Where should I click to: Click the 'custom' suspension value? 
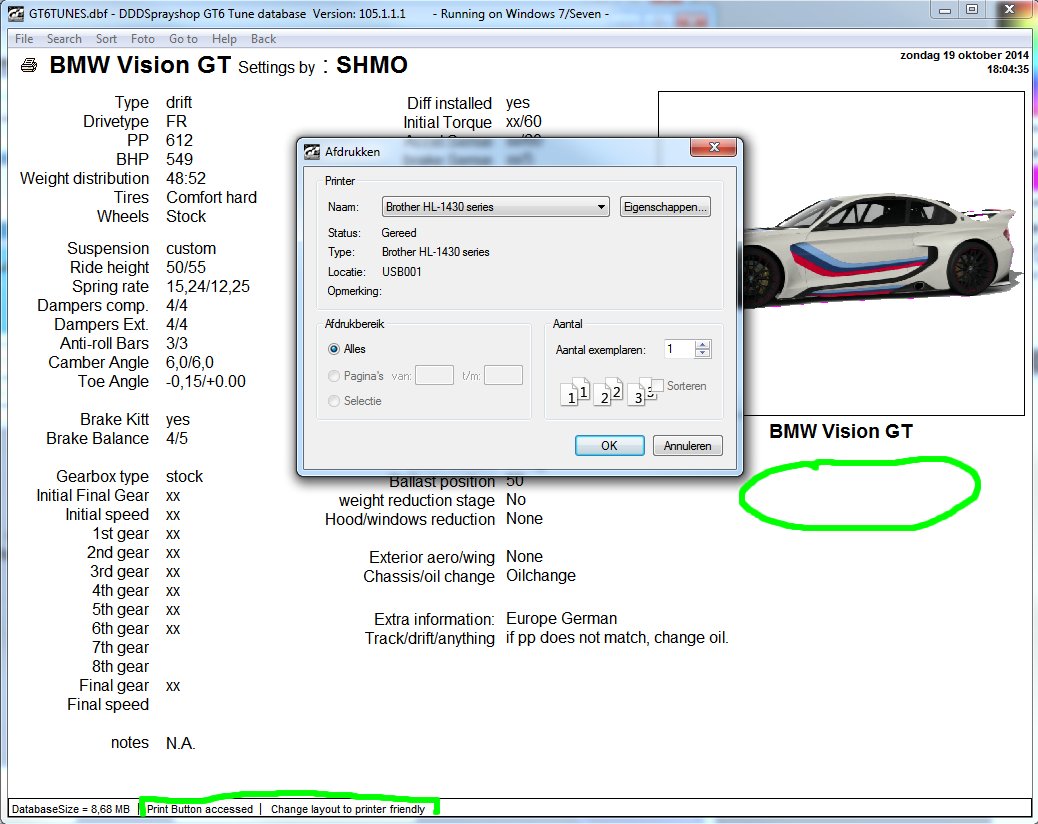[x=191, y=249]
